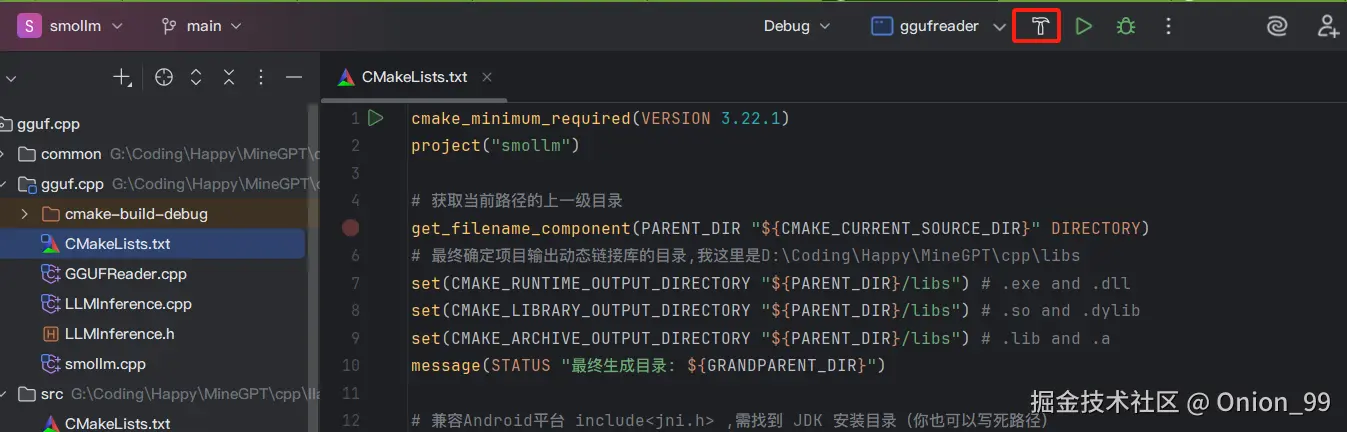Expand the cmake-build-debug folder
Screen dimensions: 1347x432
coord(24,214)
